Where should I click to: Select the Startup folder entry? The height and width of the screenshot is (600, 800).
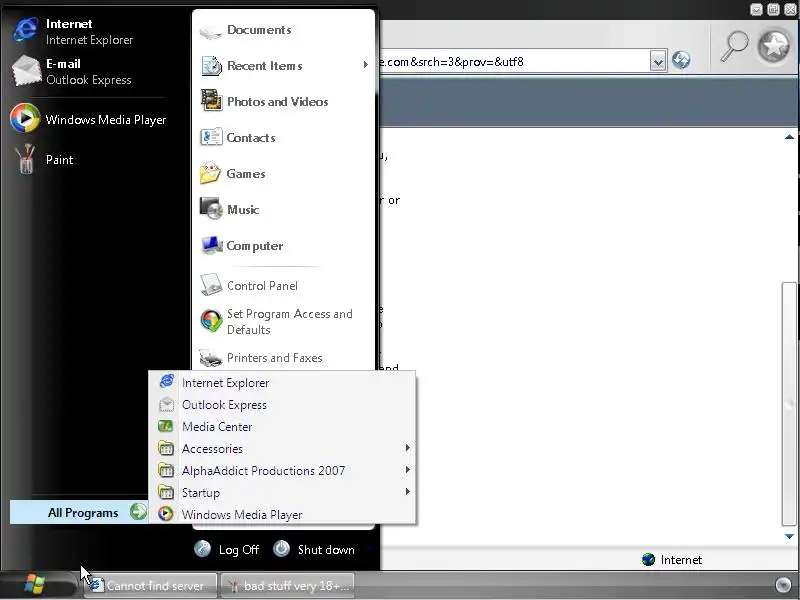(282, 492)
